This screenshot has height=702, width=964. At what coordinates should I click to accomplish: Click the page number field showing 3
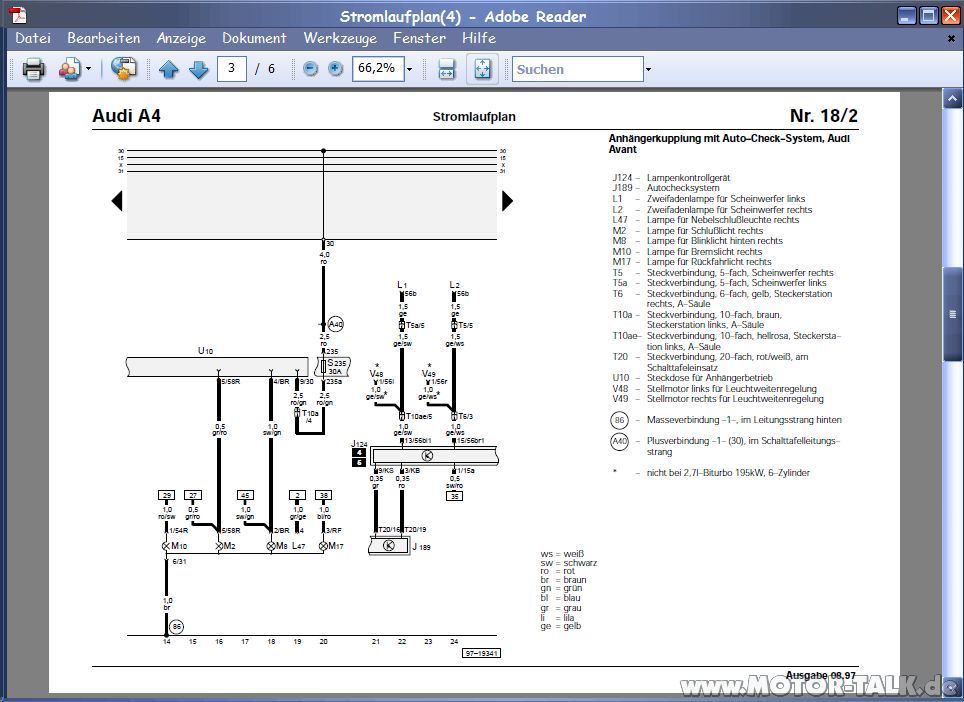click(232, 69)
